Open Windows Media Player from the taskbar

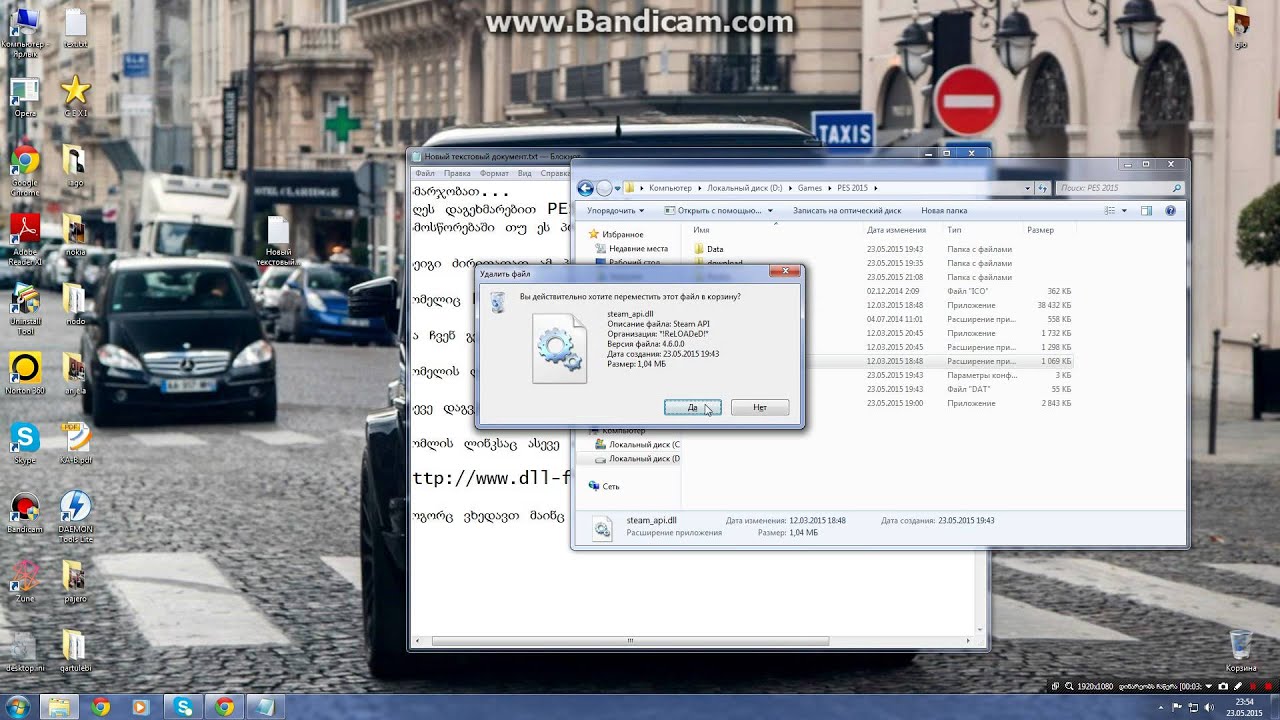click(x=141, y=707)
